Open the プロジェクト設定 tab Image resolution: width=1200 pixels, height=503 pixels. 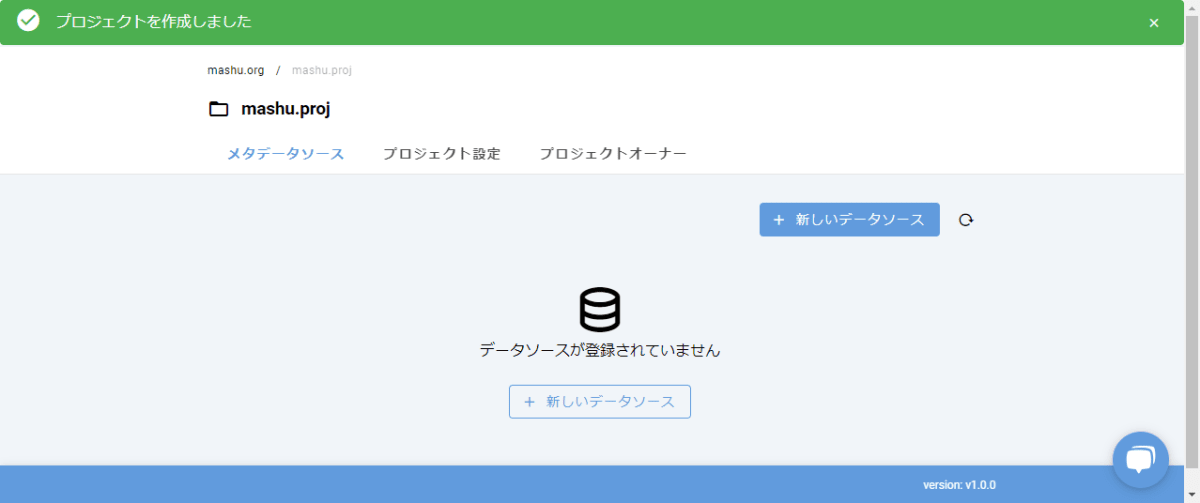click(442, 154)
